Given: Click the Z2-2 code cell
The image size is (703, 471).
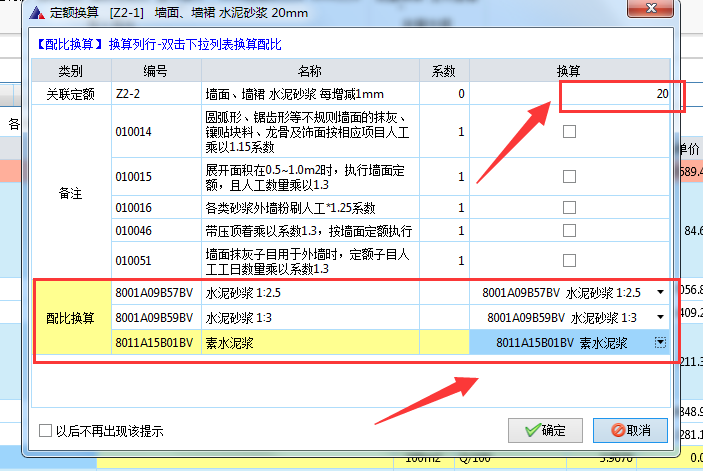Looking at the screenshot, I should pyautogui.click(x=156, y=94).
